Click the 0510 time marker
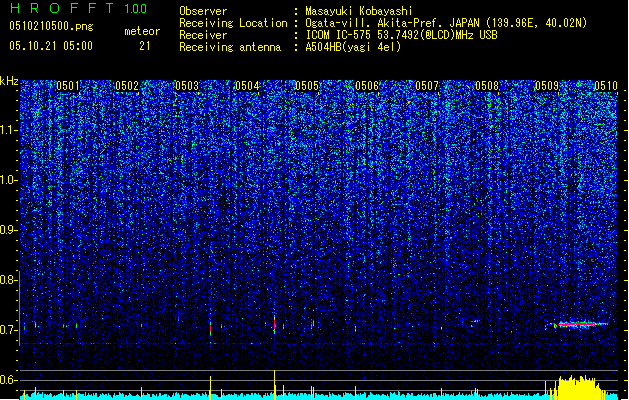 [x=606, y=86]
